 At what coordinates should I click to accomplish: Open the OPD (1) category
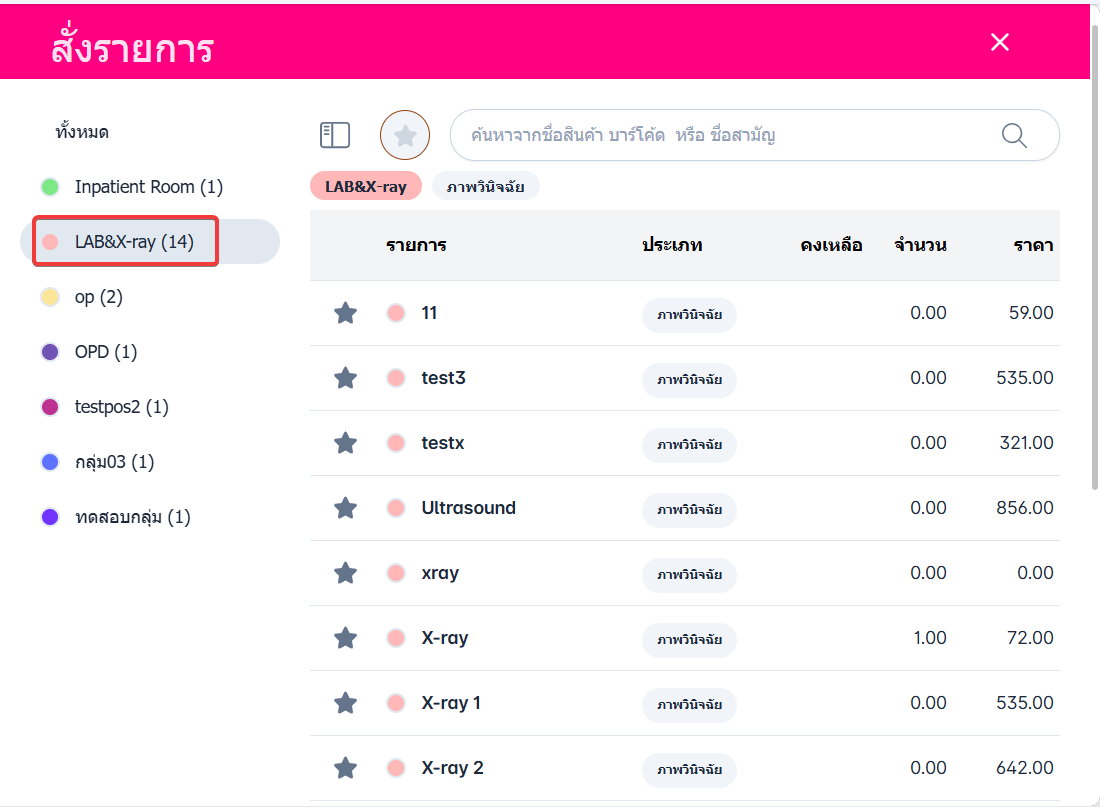105,352
